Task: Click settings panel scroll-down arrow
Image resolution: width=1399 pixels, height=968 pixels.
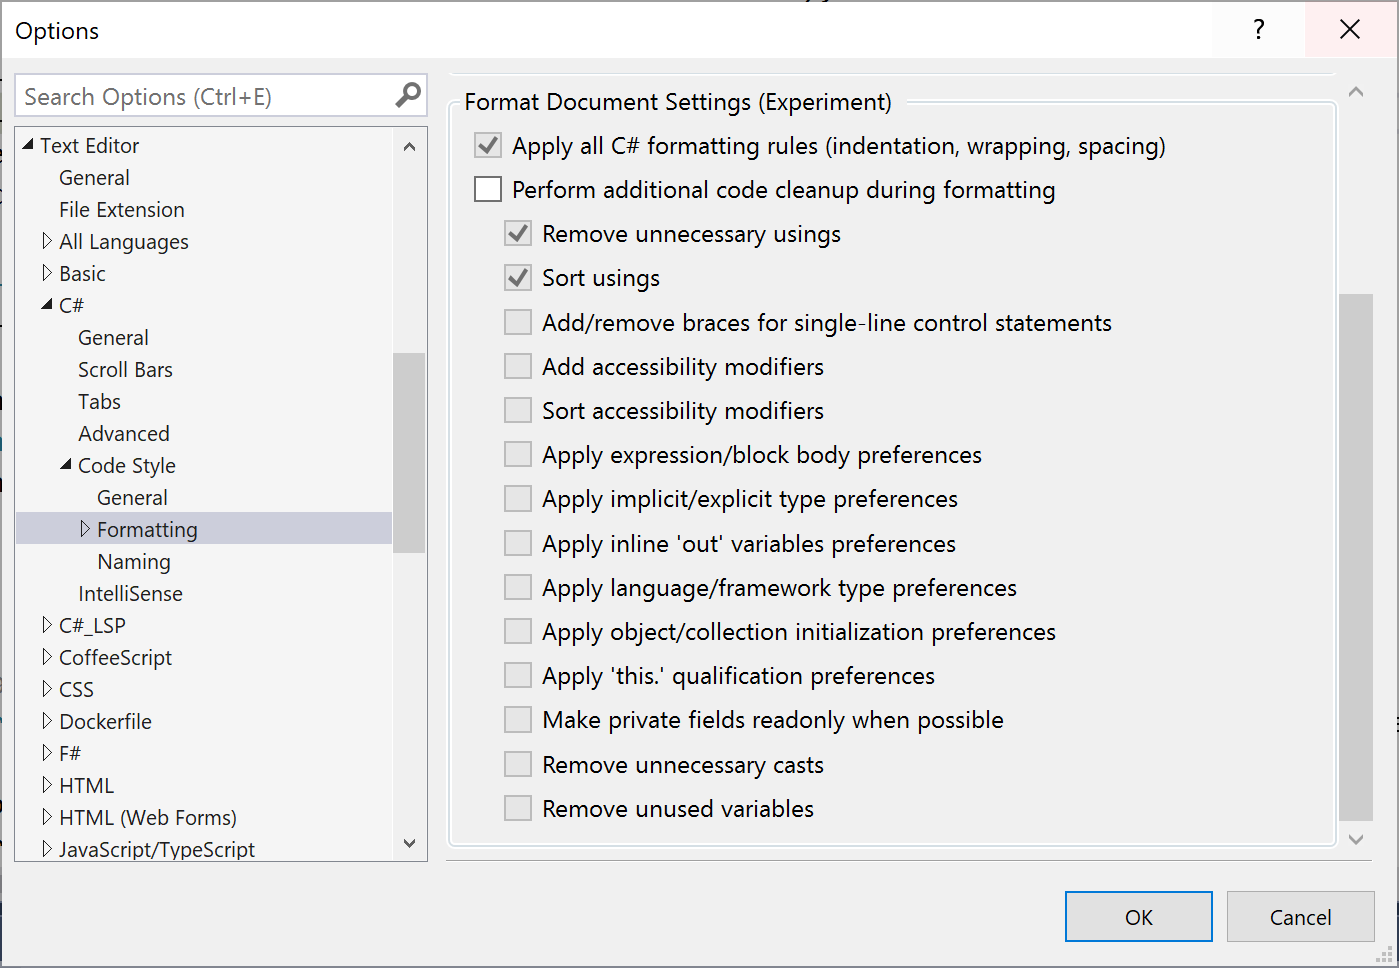Action: (1356, 840)
